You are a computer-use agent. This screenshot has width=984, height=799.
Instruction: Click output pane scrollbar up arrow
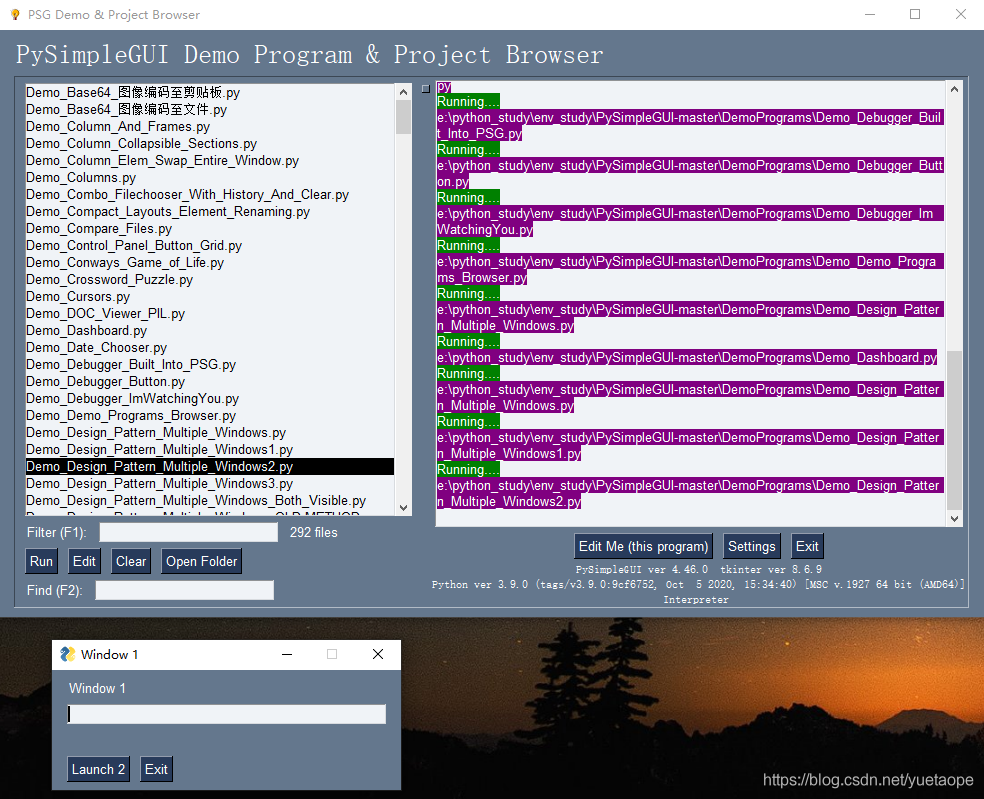tap(955, 89)
